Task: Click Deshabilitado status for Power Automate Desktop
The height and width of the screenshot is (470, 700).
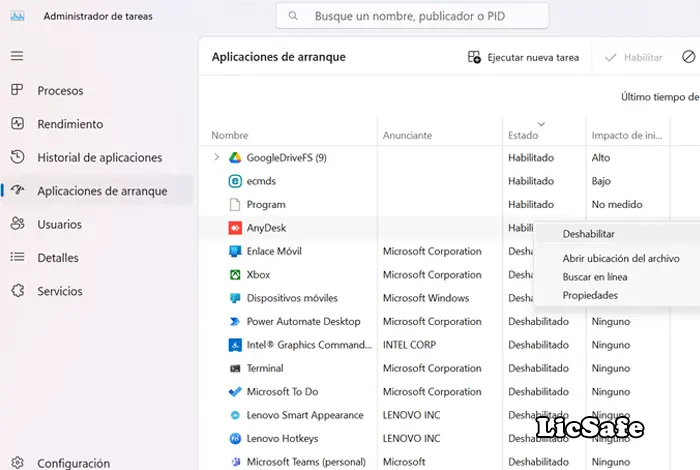Action: [538, 321]
